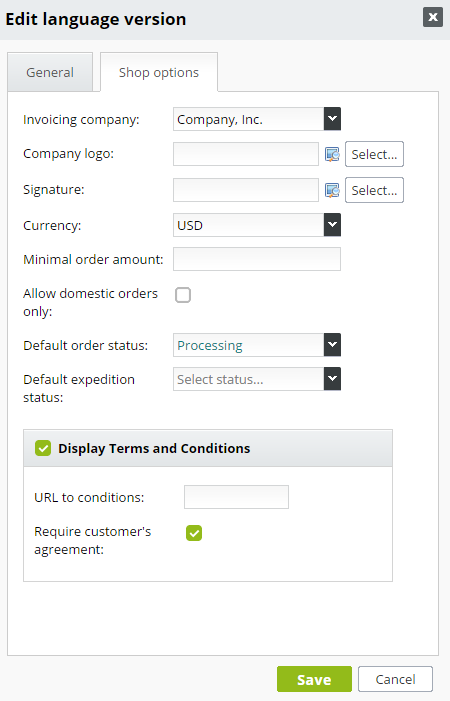Click the Company logo text field
Image resolution: width=450 pixels, height=701 pixels.
246,154
